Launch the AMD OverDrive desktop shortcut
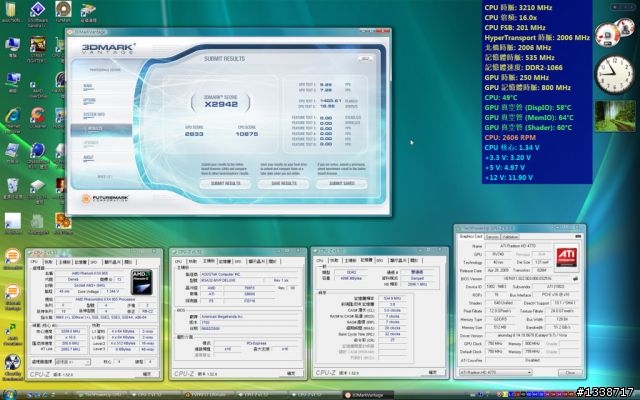The height and width of the screenshot is (400, 640). pyautogui.click(x=38, y=88)
